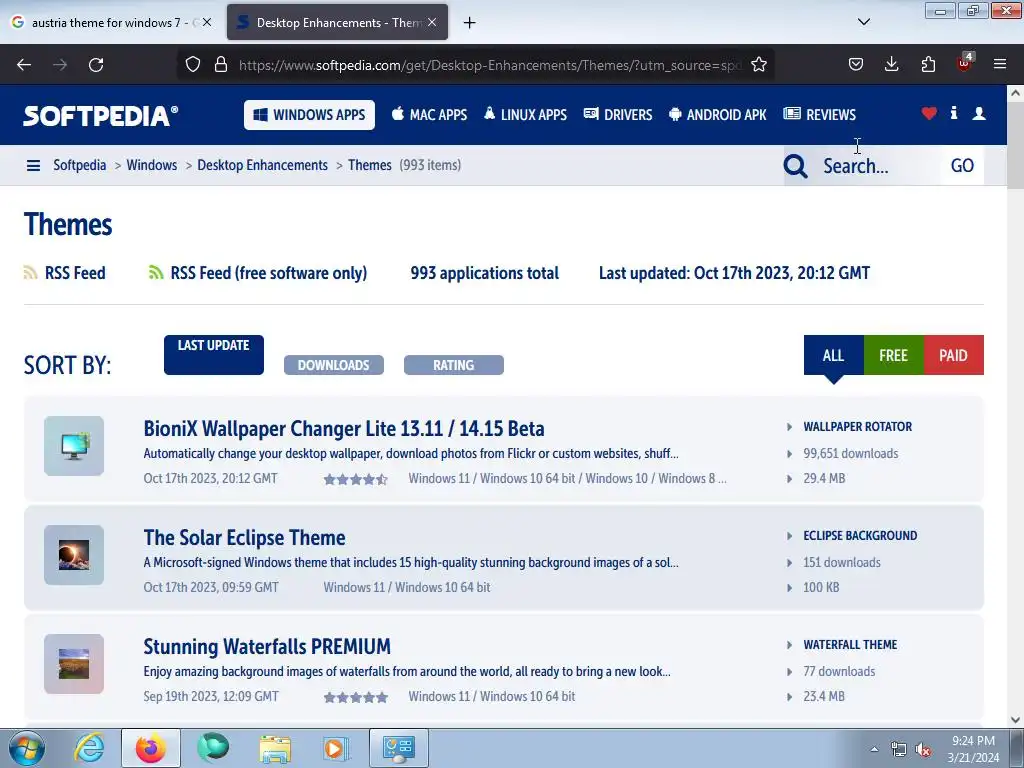The height and width of the screenshot is (768, 1024).
Task: Reload the current page
Action: pos(96,65)
